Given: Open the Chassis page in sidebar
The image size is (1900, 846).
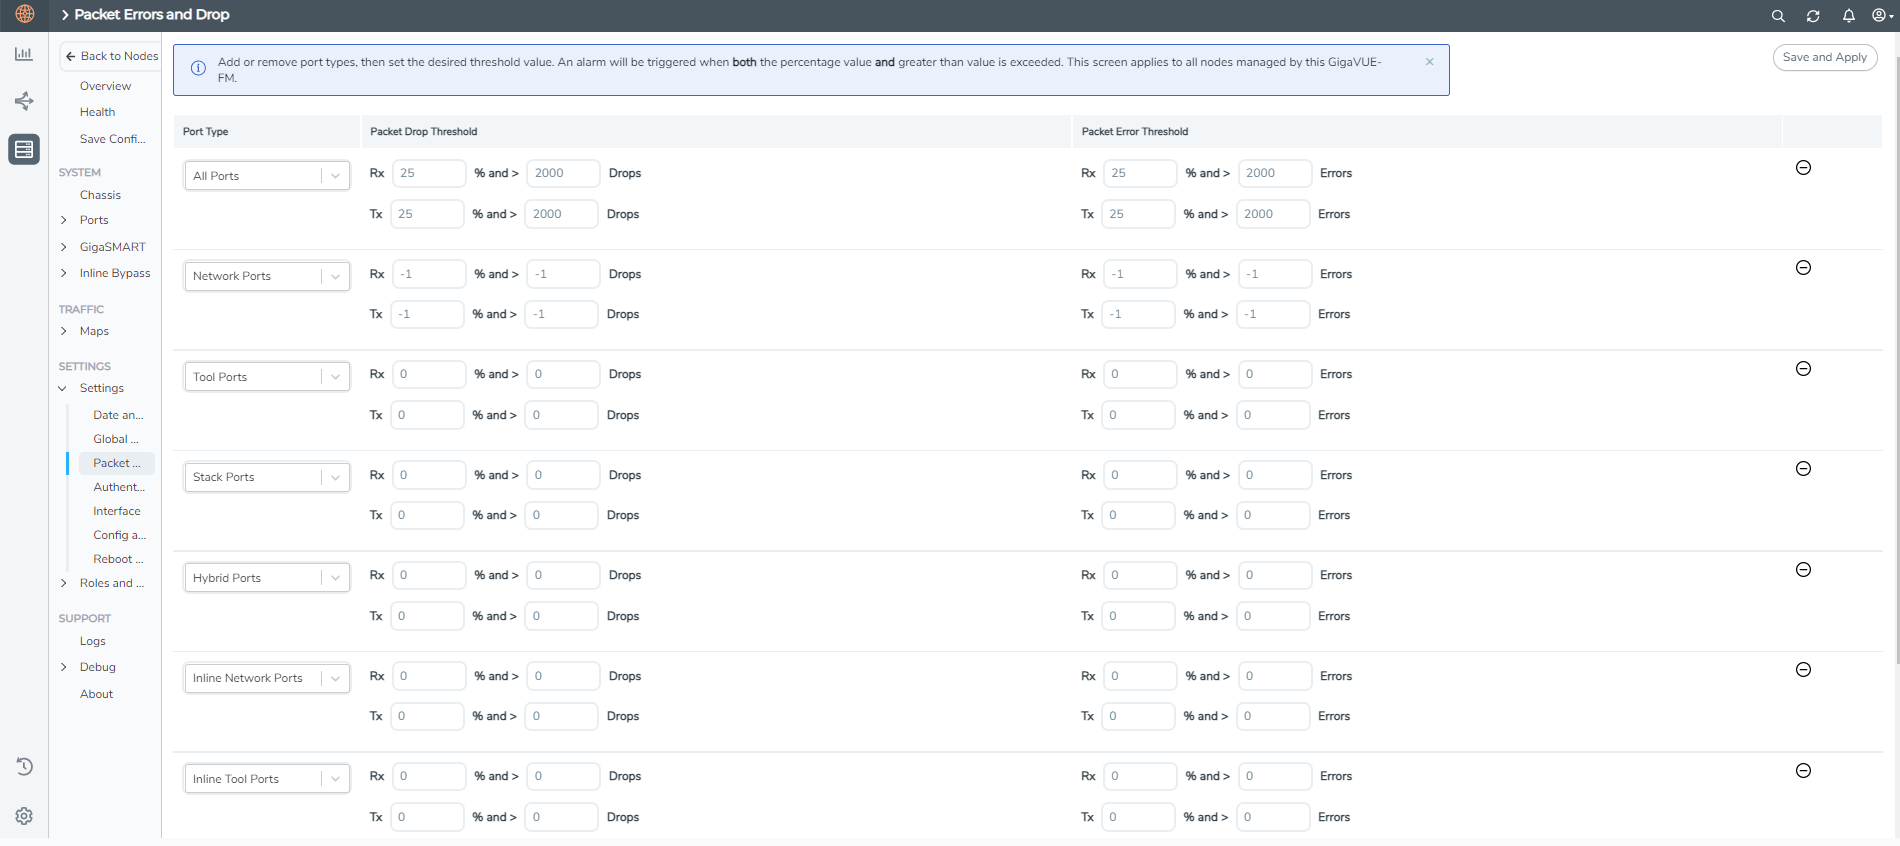Looking at the screenshot, I should point(100,195).
